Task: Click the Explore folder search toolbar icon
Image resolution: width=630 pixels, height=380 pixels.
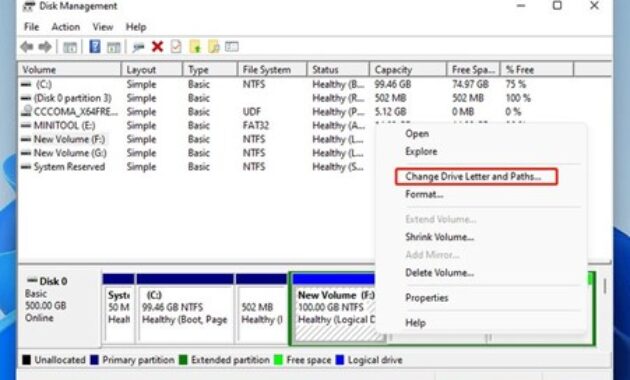Action: tap(214, 47)
